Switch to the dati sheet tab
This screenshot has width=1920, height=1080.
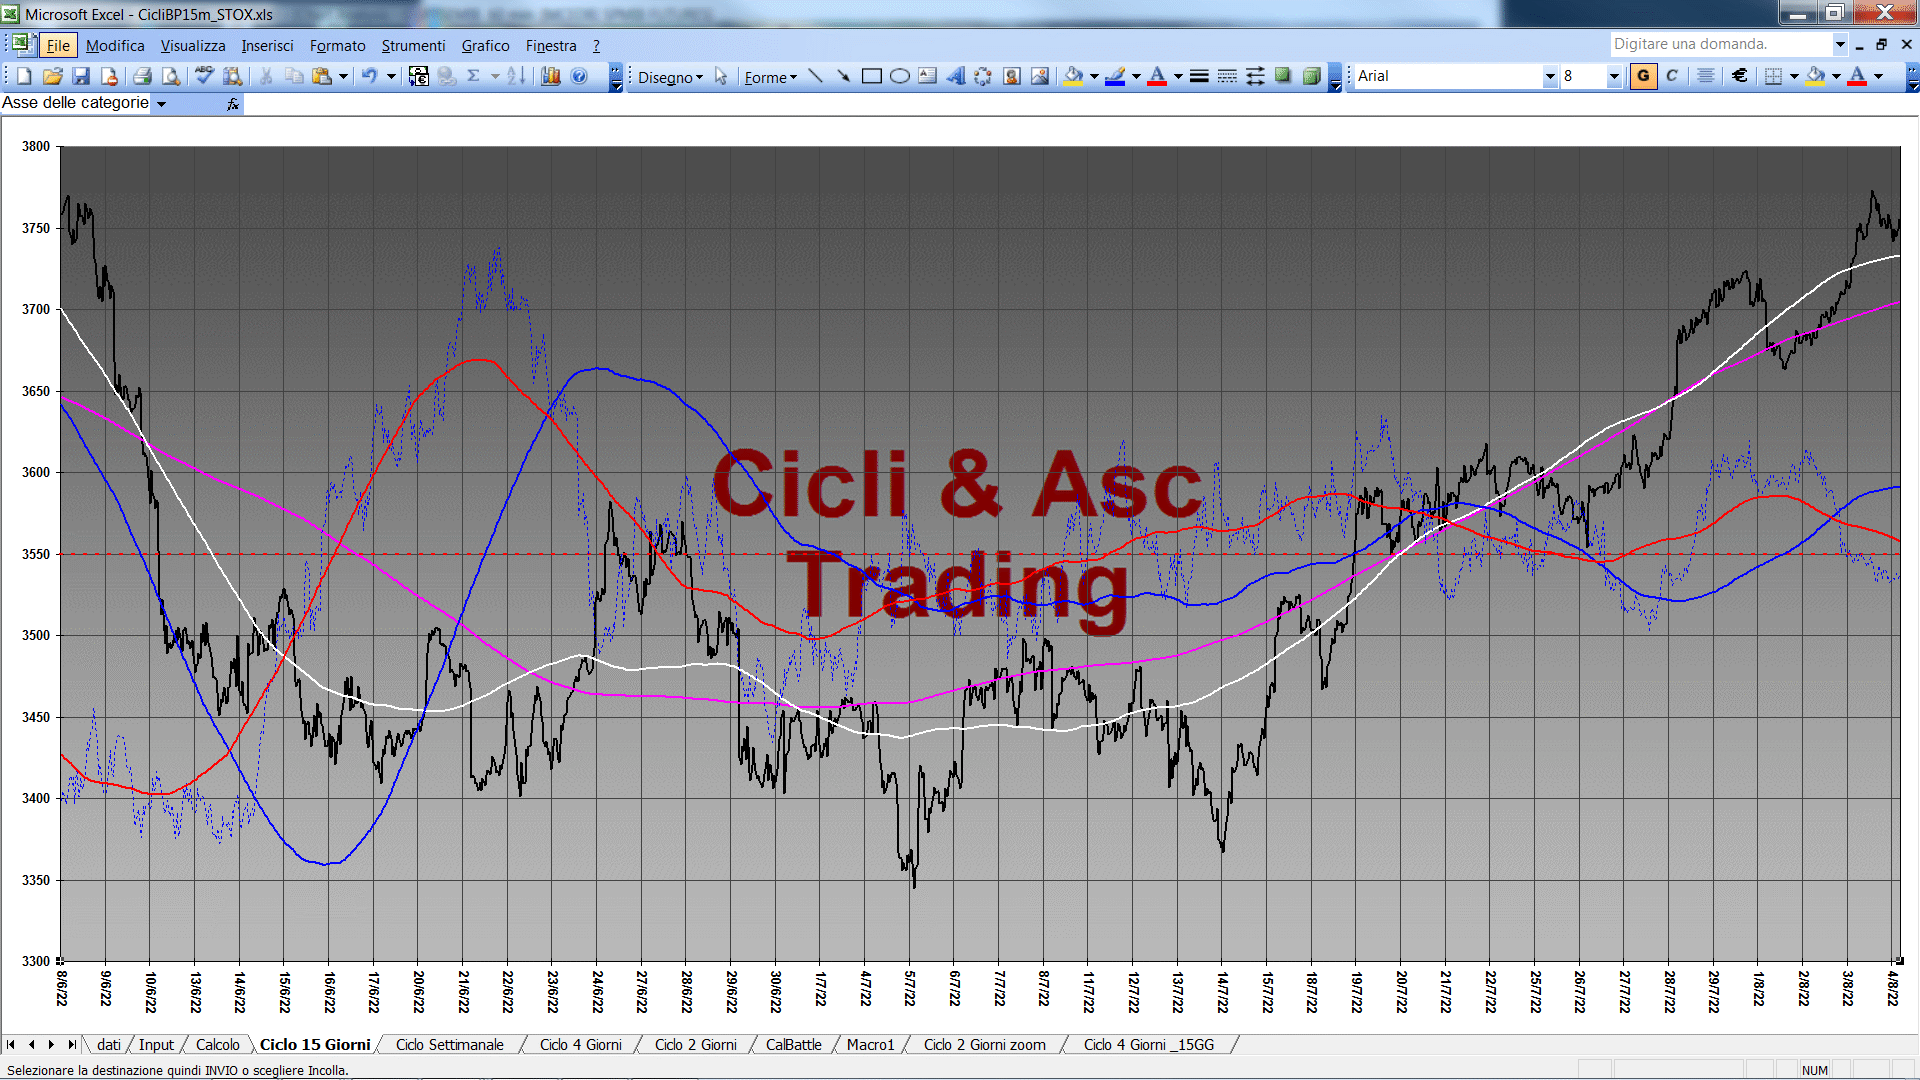pos(109,1044)
